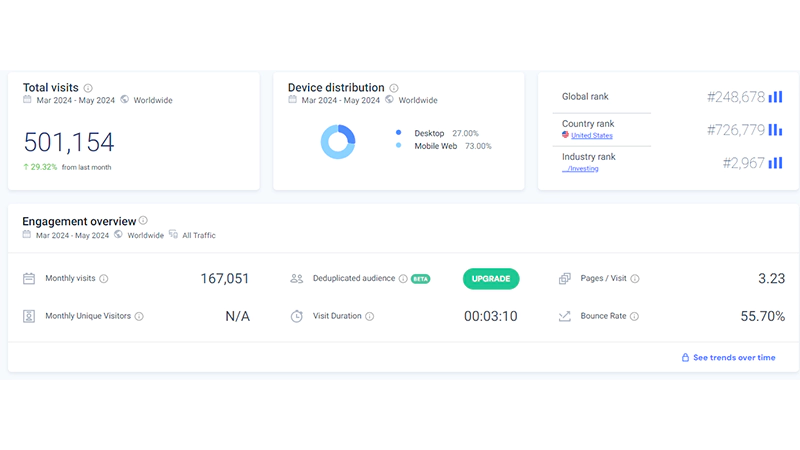800x450 pixels.
Task: Open the United States country link
Action: tap(591, 136)
